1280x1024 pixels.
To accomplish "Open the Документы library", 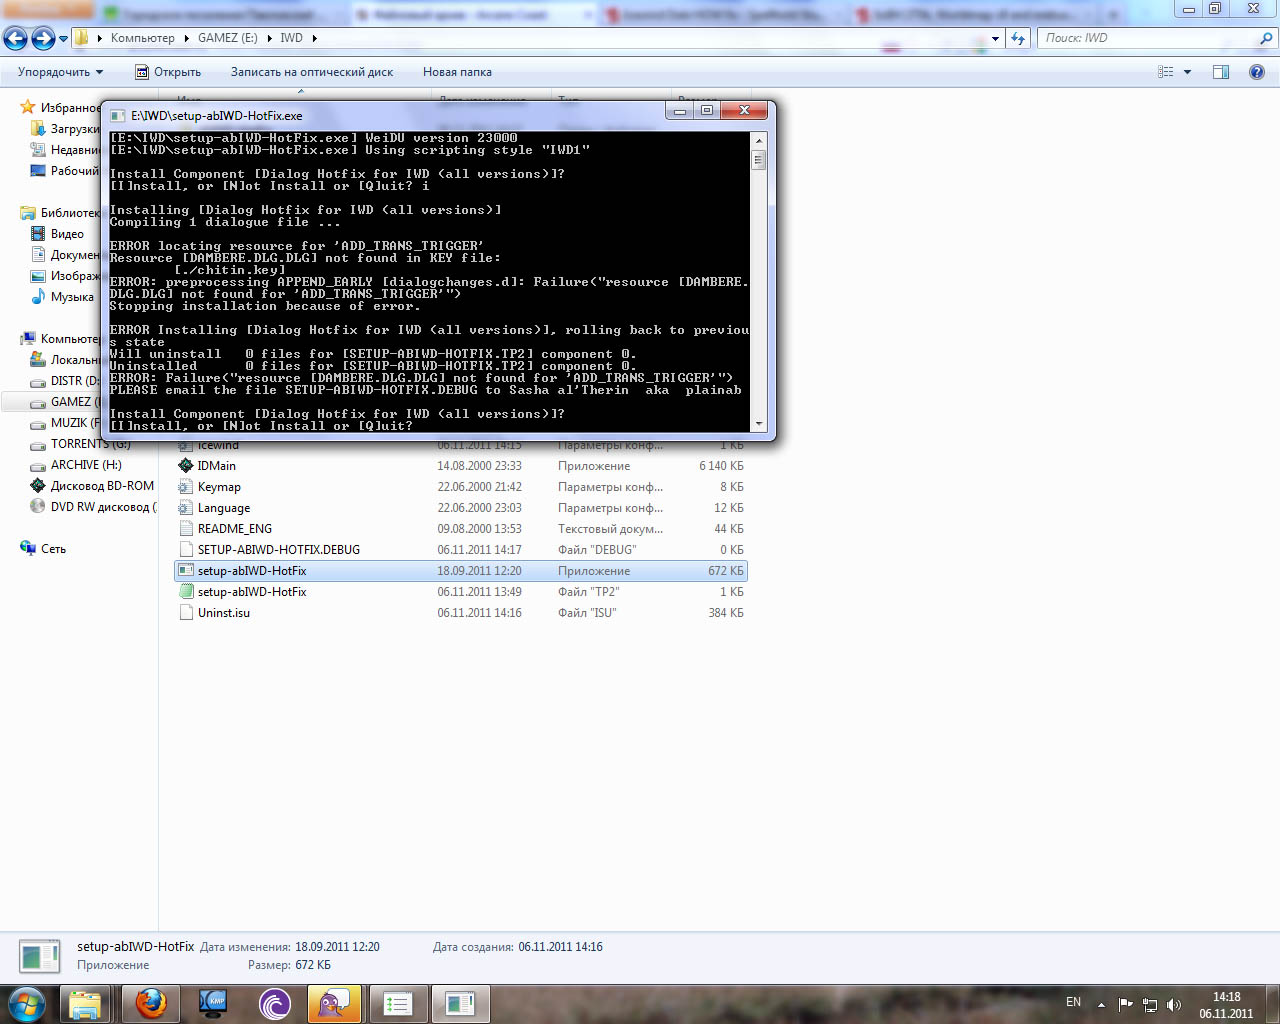I will coord(66,255).
